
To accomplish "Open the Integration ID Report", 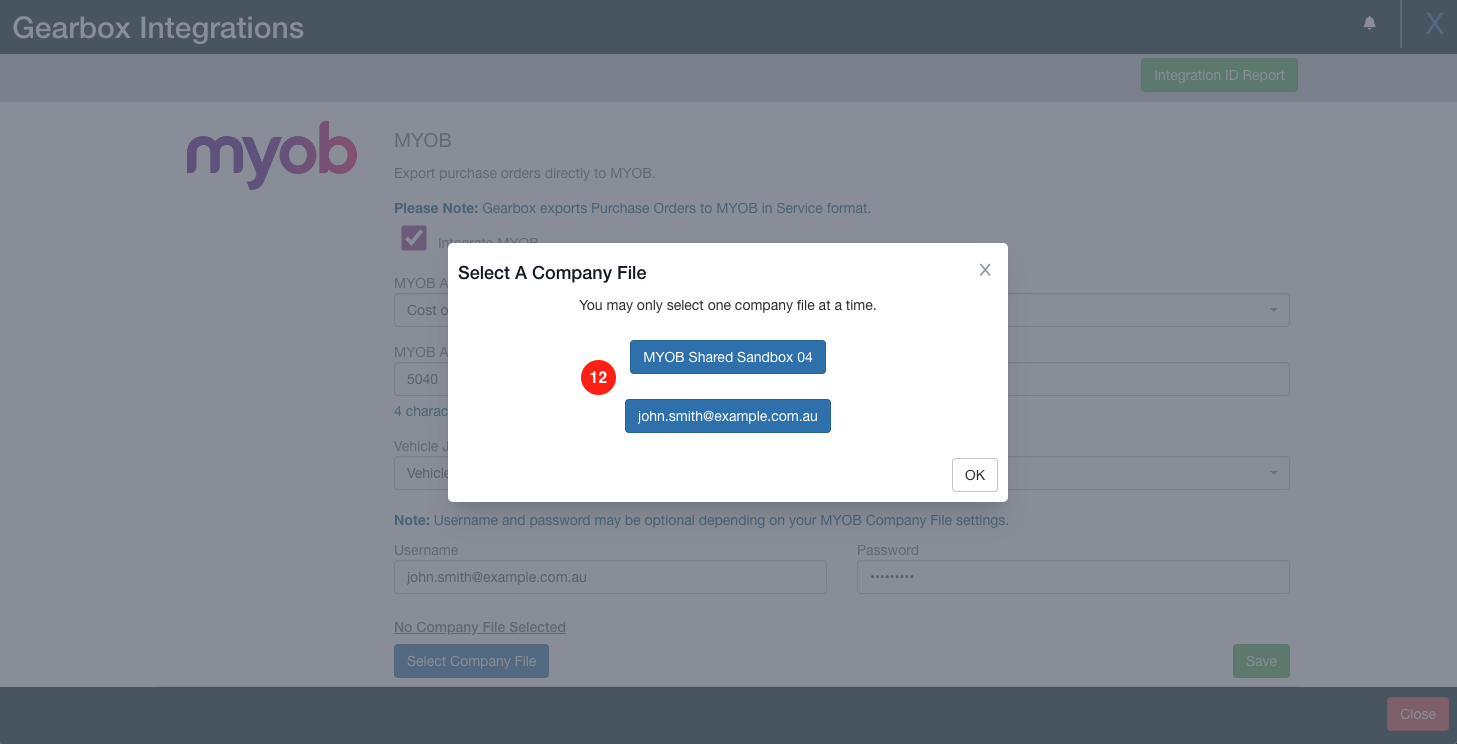I will [1218, 74].
